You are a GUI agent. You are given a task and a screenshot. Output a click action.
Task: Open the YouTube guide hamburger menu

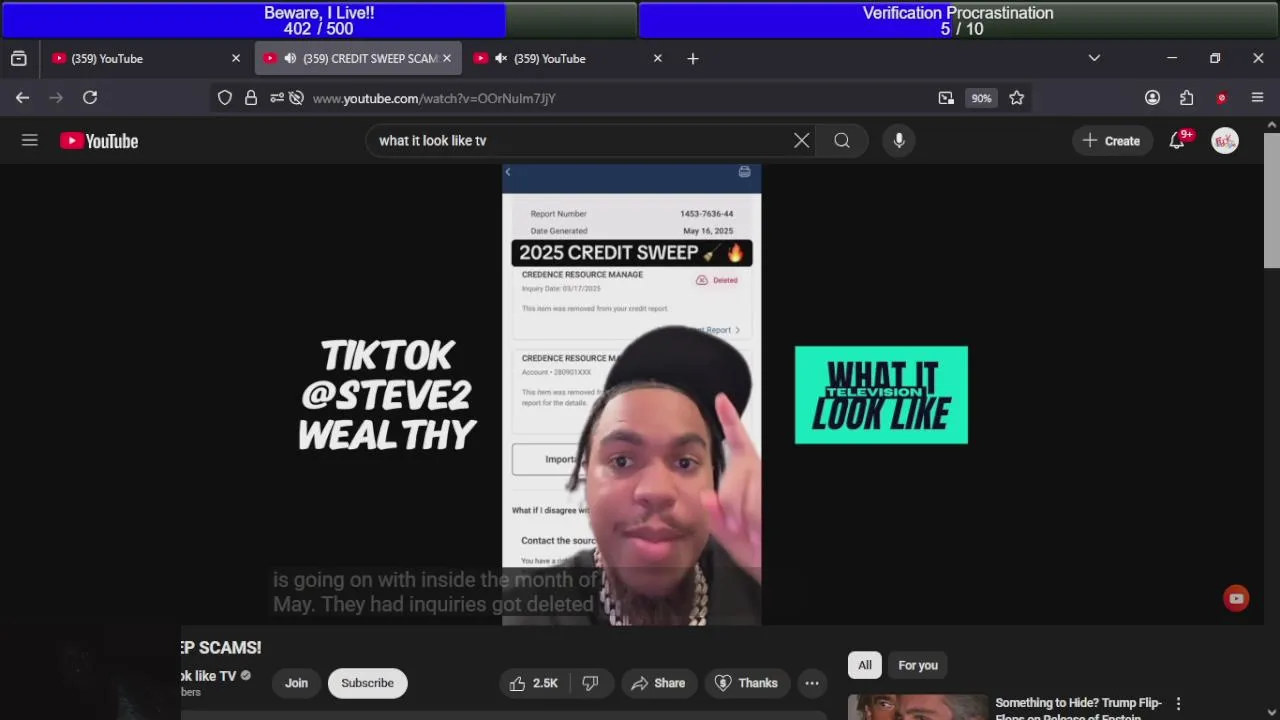pos(30,141)
